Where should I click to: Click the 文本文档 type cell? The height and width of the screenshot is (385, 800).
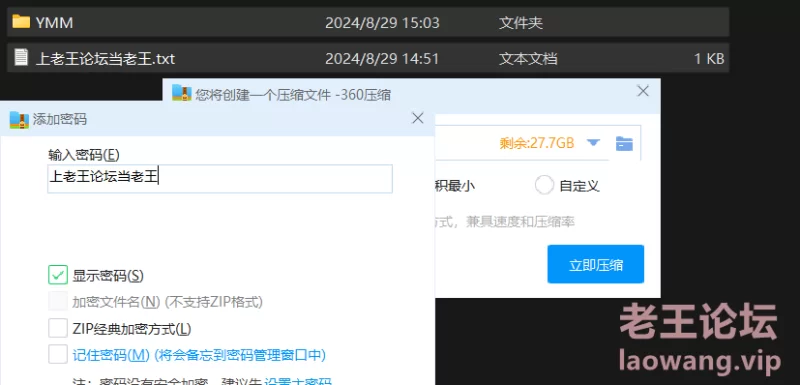click(x=528, y=59)
